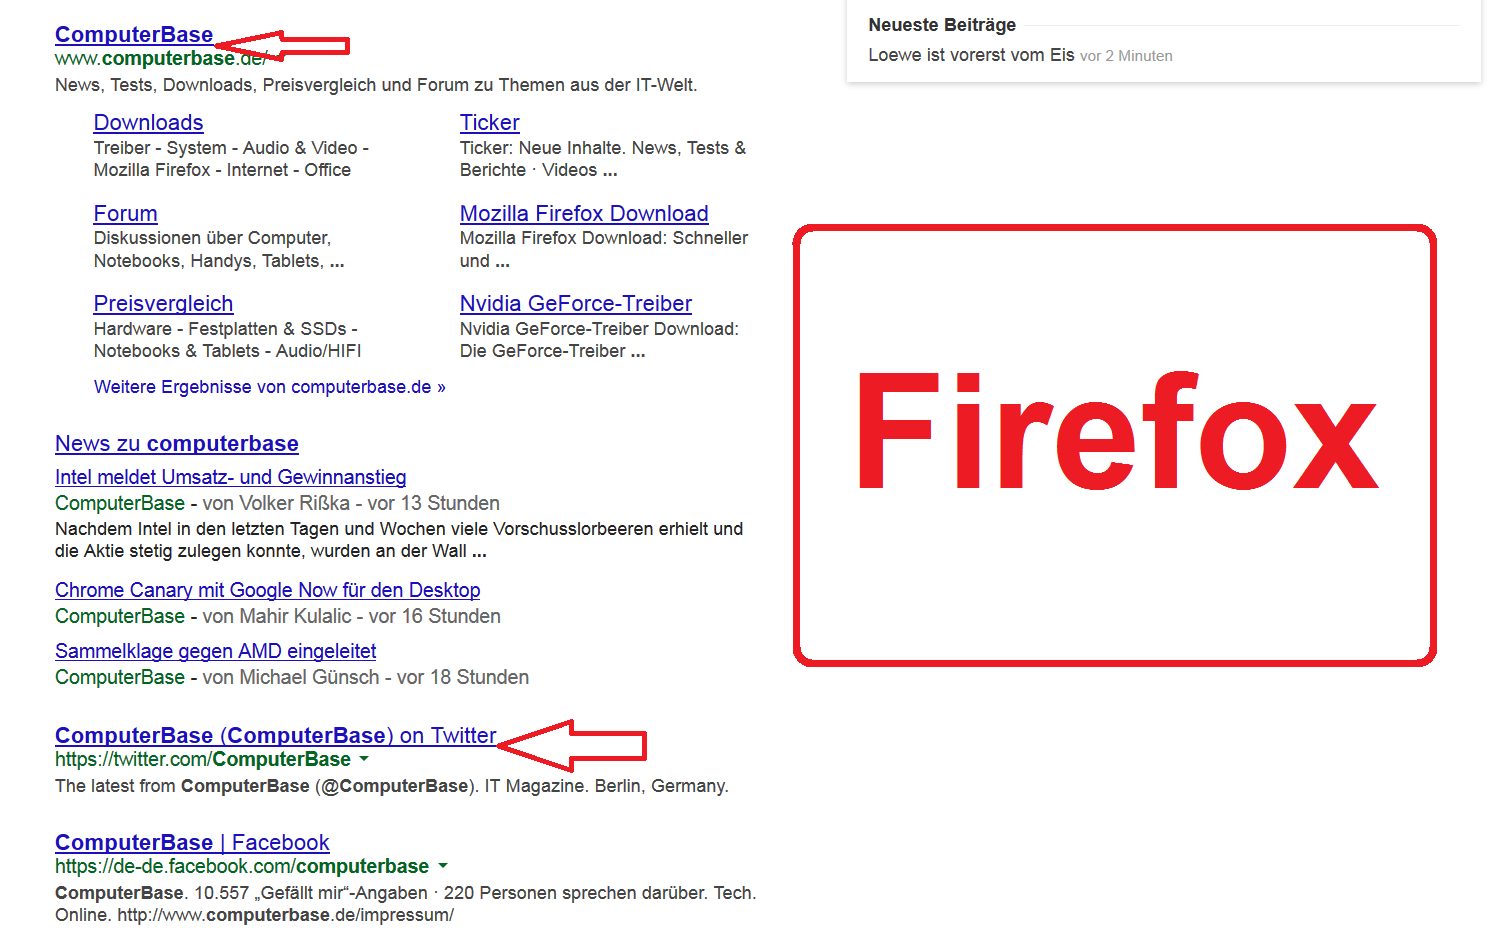The image size is (1506, 936).
Task: Click the de-de.facebook.com/computerbase URL text
Action: (242, 867)
